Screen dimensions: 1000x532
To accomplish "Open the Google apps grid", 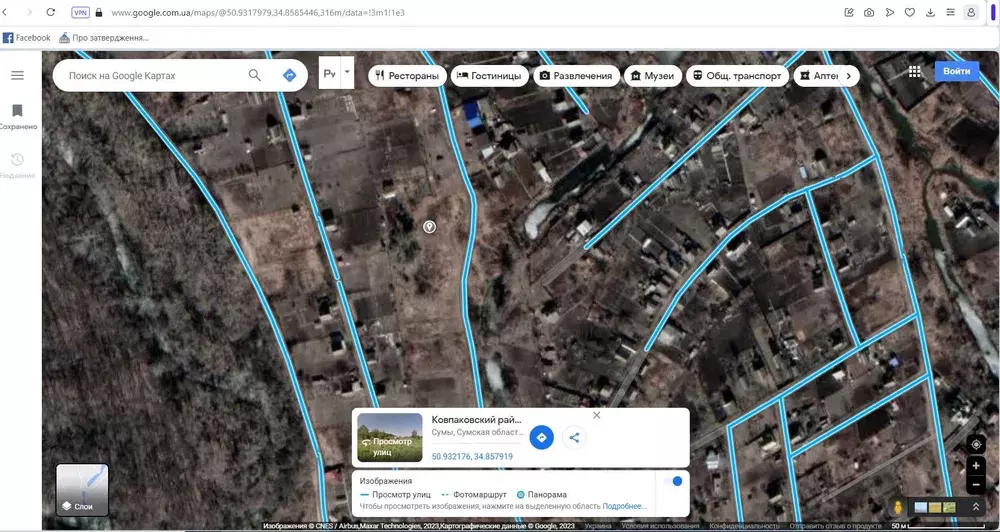I will point(914,72).
